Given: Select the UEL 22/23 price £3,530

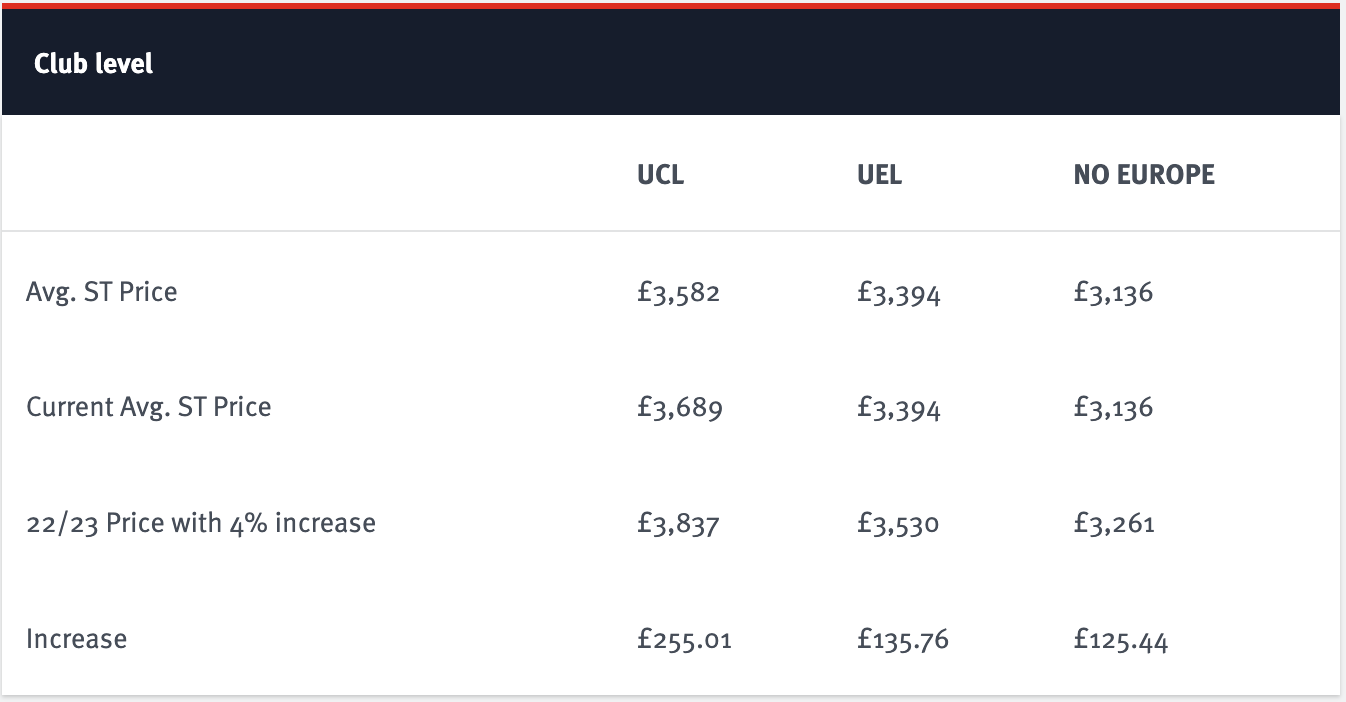Looking at the screenshot, I should (898, 524).
